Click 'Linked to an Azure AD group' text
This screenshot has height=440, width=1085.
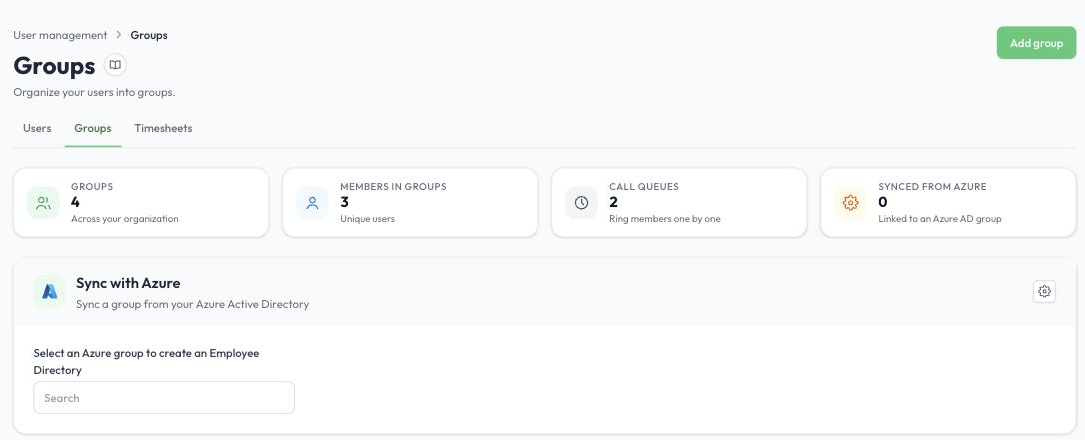click(x=940, y=219)
